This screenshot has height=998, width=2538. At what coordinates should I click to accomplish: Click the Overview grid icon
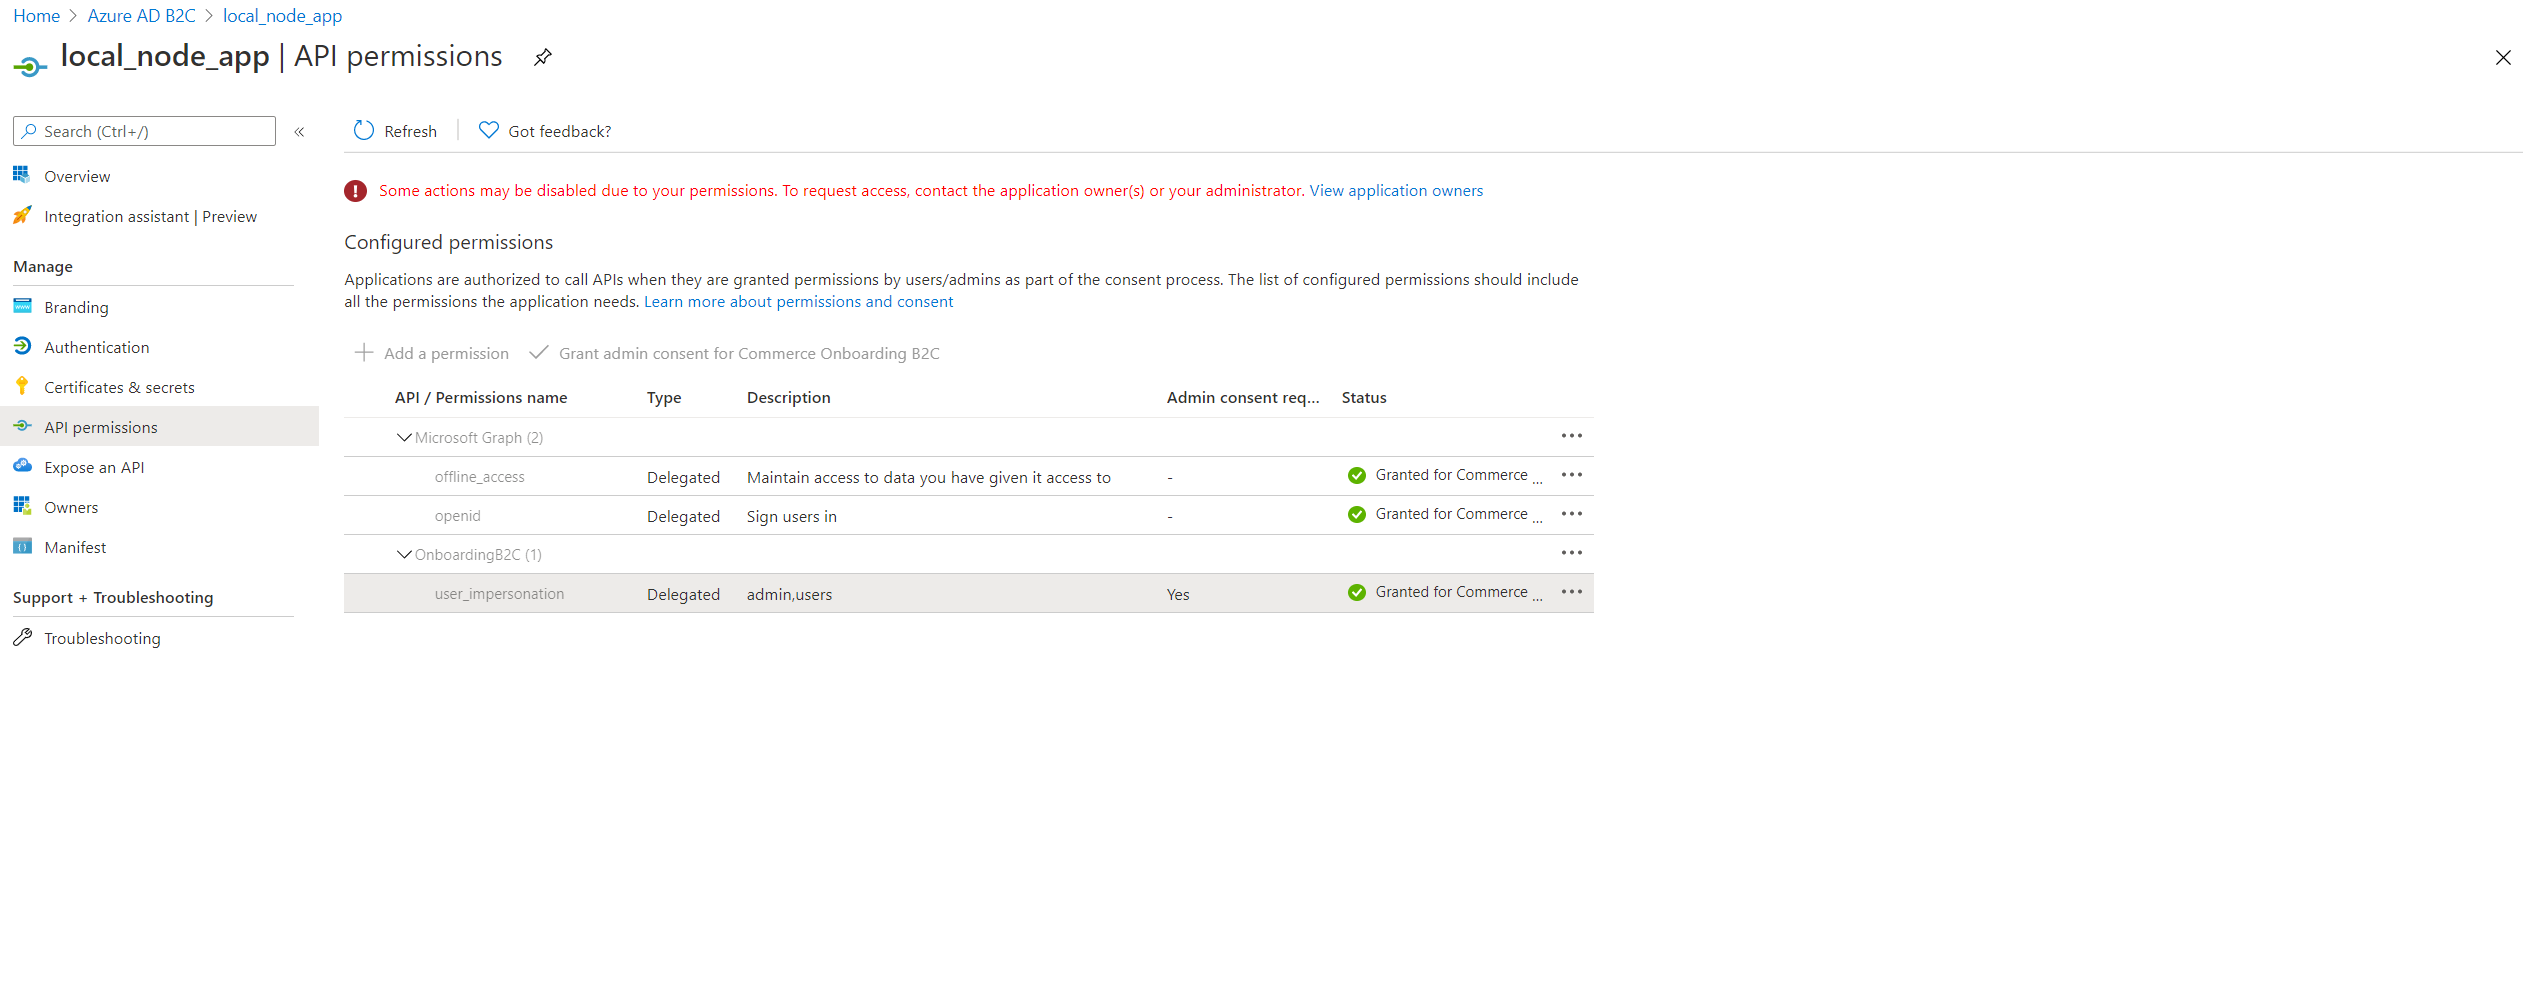click(22, 175)
